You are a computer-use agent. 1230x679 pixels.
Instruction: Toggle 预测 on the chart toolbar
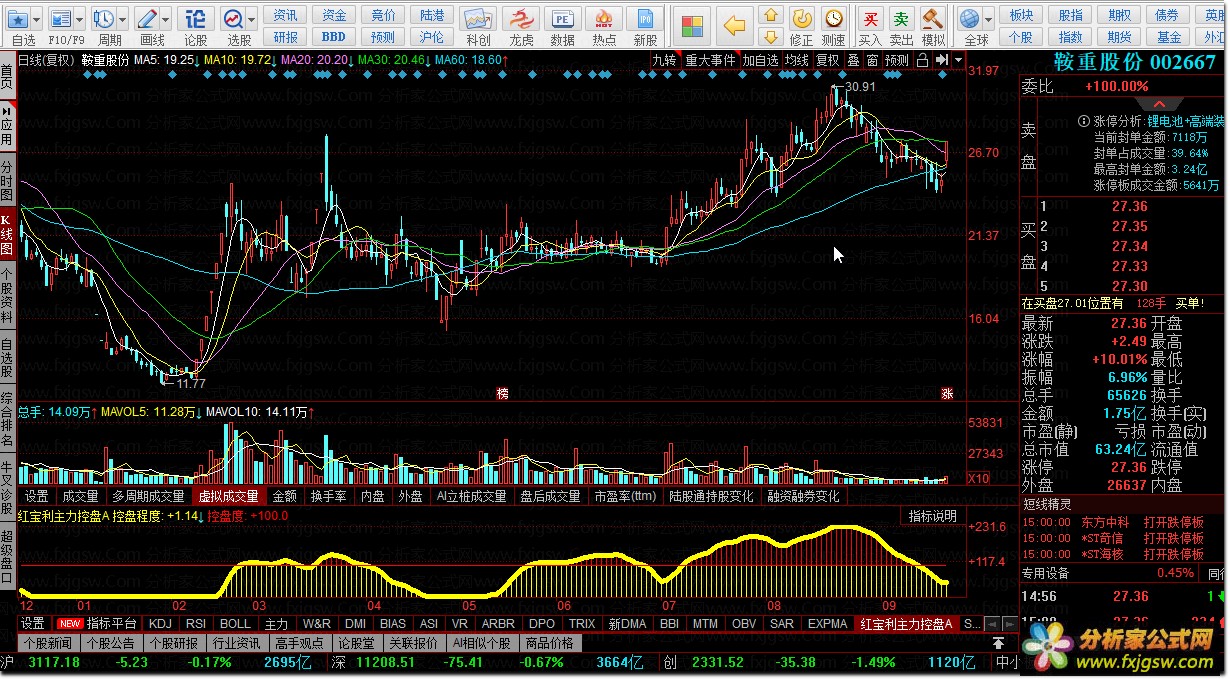(x=897, y=60)
